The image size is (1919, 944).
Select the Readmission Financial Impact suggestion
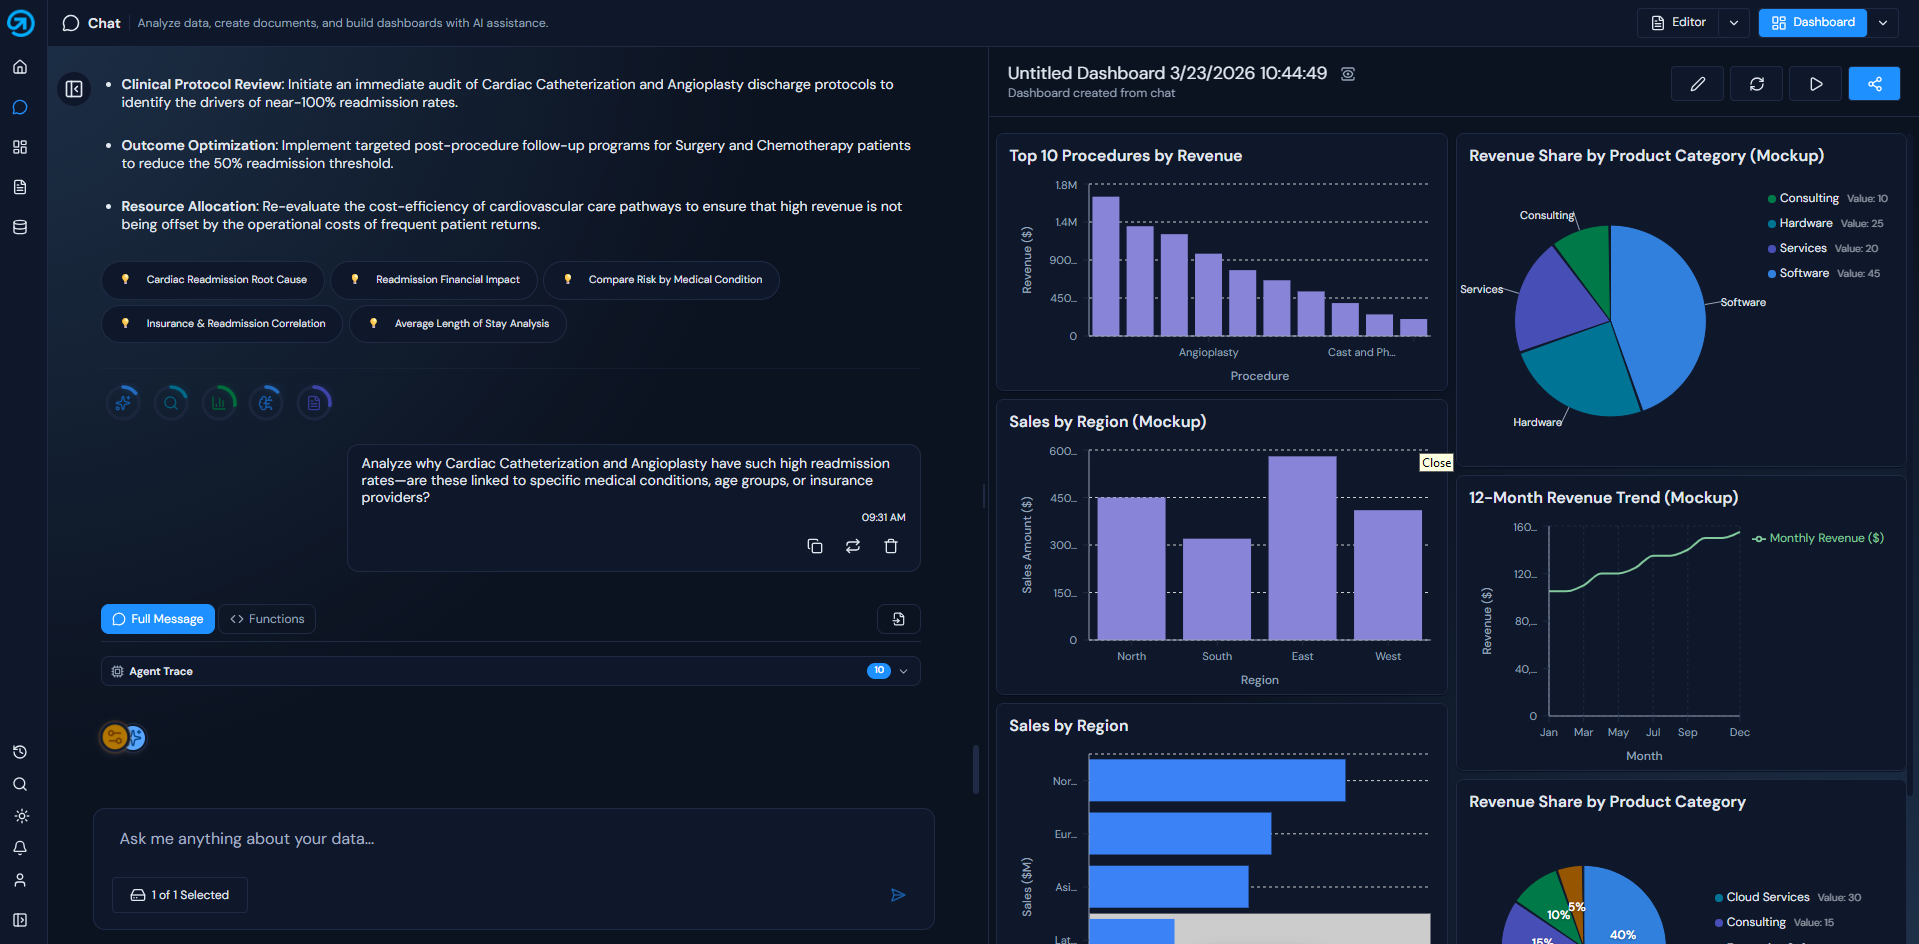click(x=434, y=280)
